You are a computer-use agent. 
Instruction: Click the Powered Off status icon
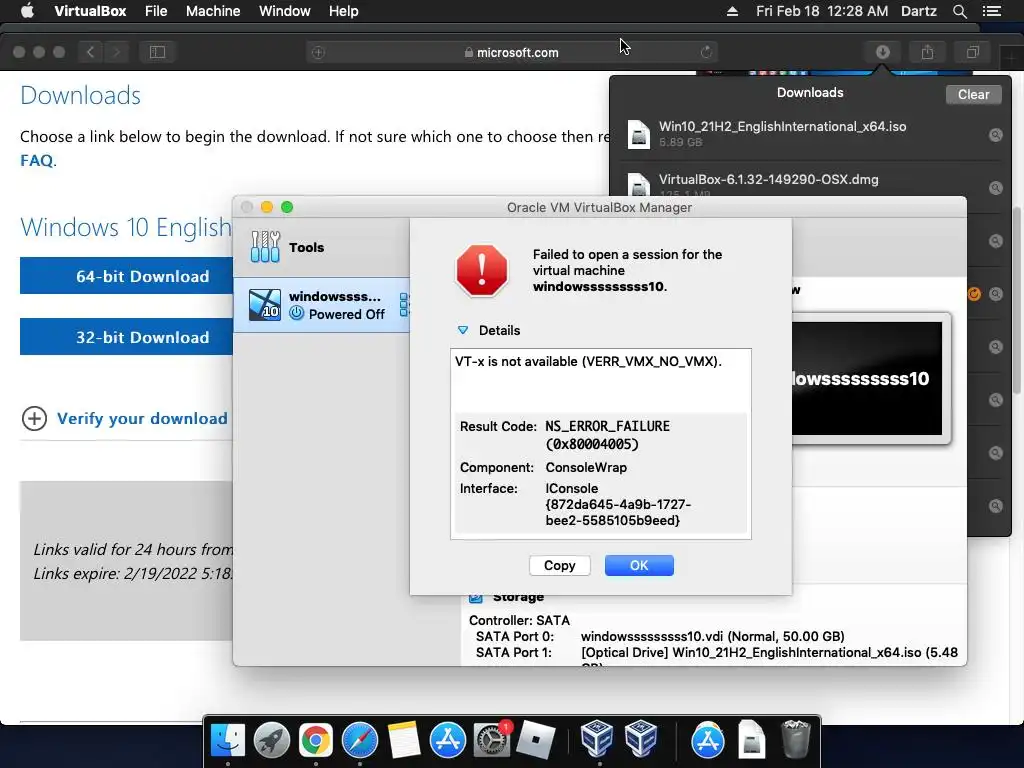(296, 313)
